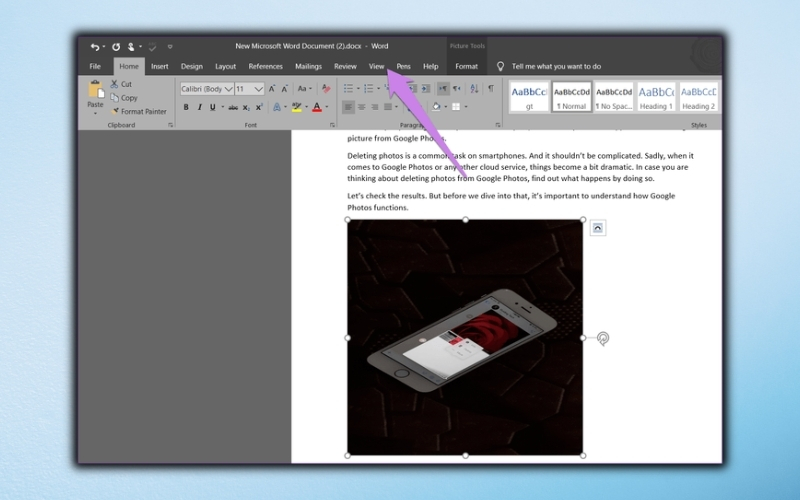Clear all formatting with the eraser icon

[326, 89]
